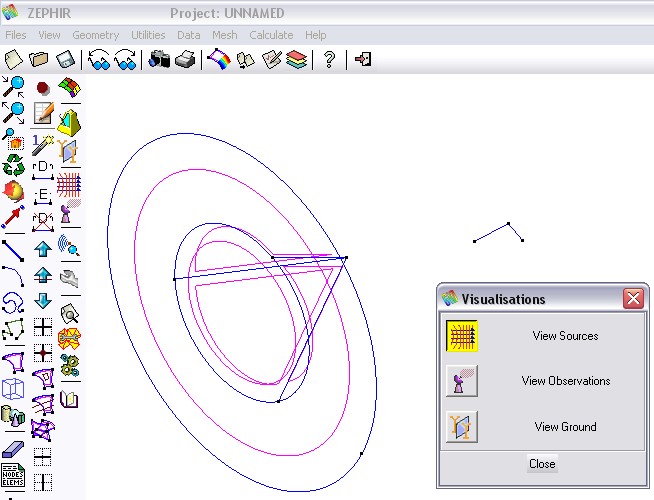Click the crossed-out D icon
This screenshot has width=654, height=500.
[43, 221]
